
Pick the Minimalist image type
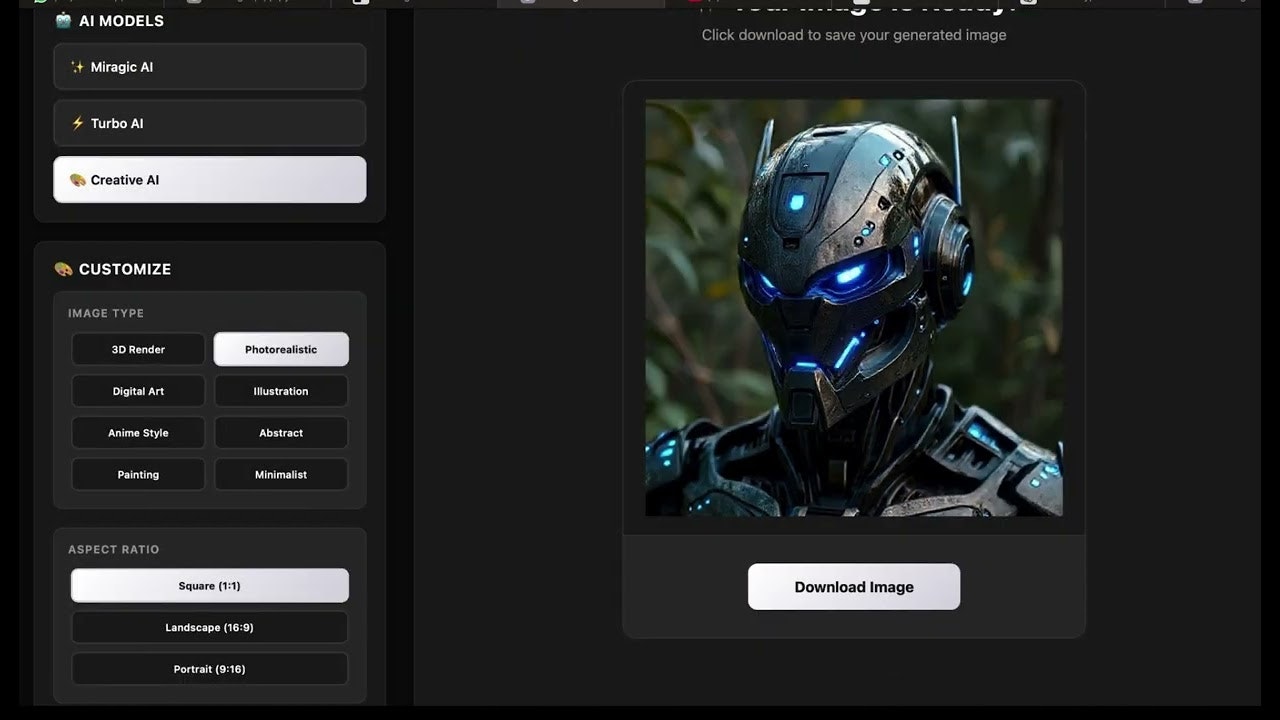coord(281,475)
